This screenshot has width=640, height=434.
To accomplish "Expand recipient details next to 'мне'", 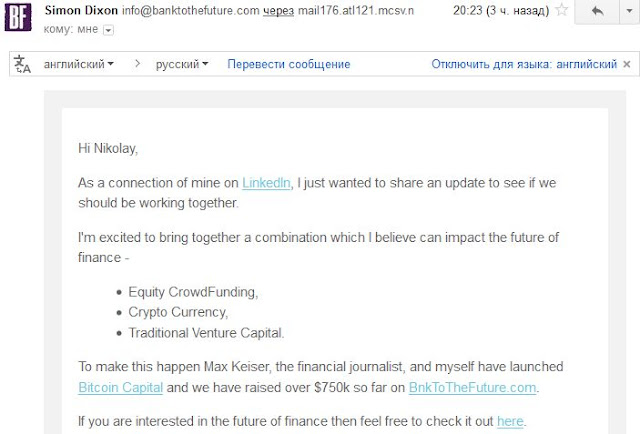I will click(108, 30).
